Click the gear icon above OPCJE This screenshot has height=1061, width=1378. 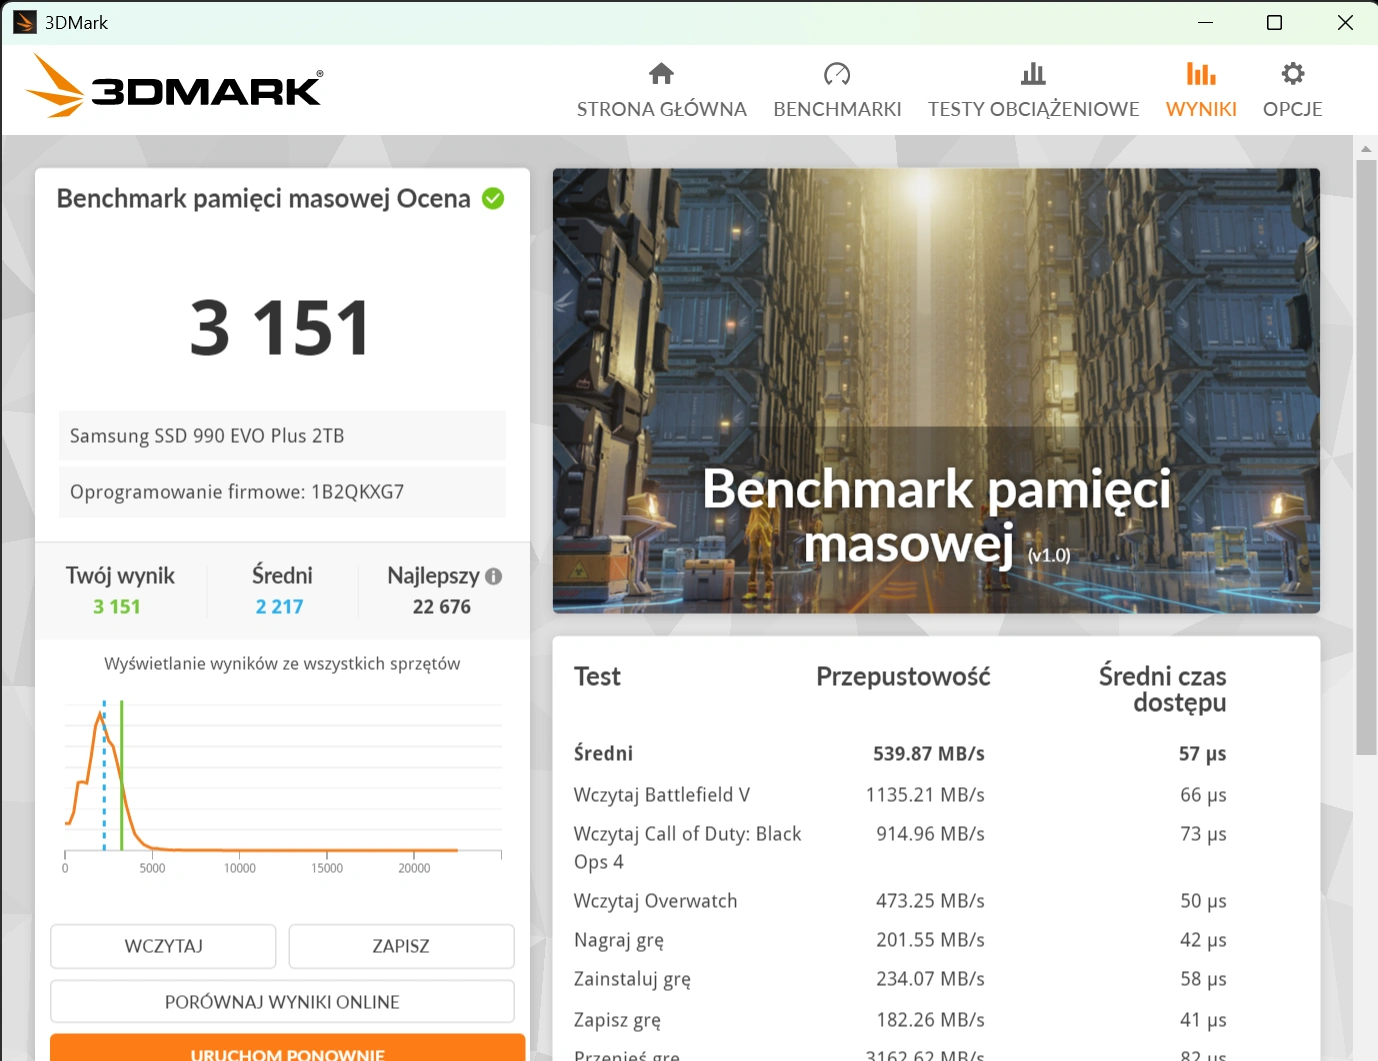point(1293,73)
